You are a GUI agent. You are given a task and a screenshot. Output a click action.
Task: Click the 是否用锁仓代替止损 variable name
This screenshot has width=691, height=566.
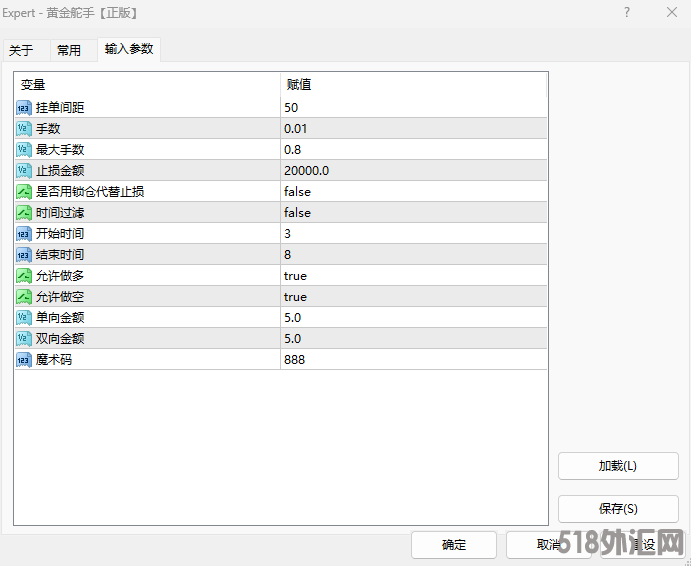[x=90, y=192]
